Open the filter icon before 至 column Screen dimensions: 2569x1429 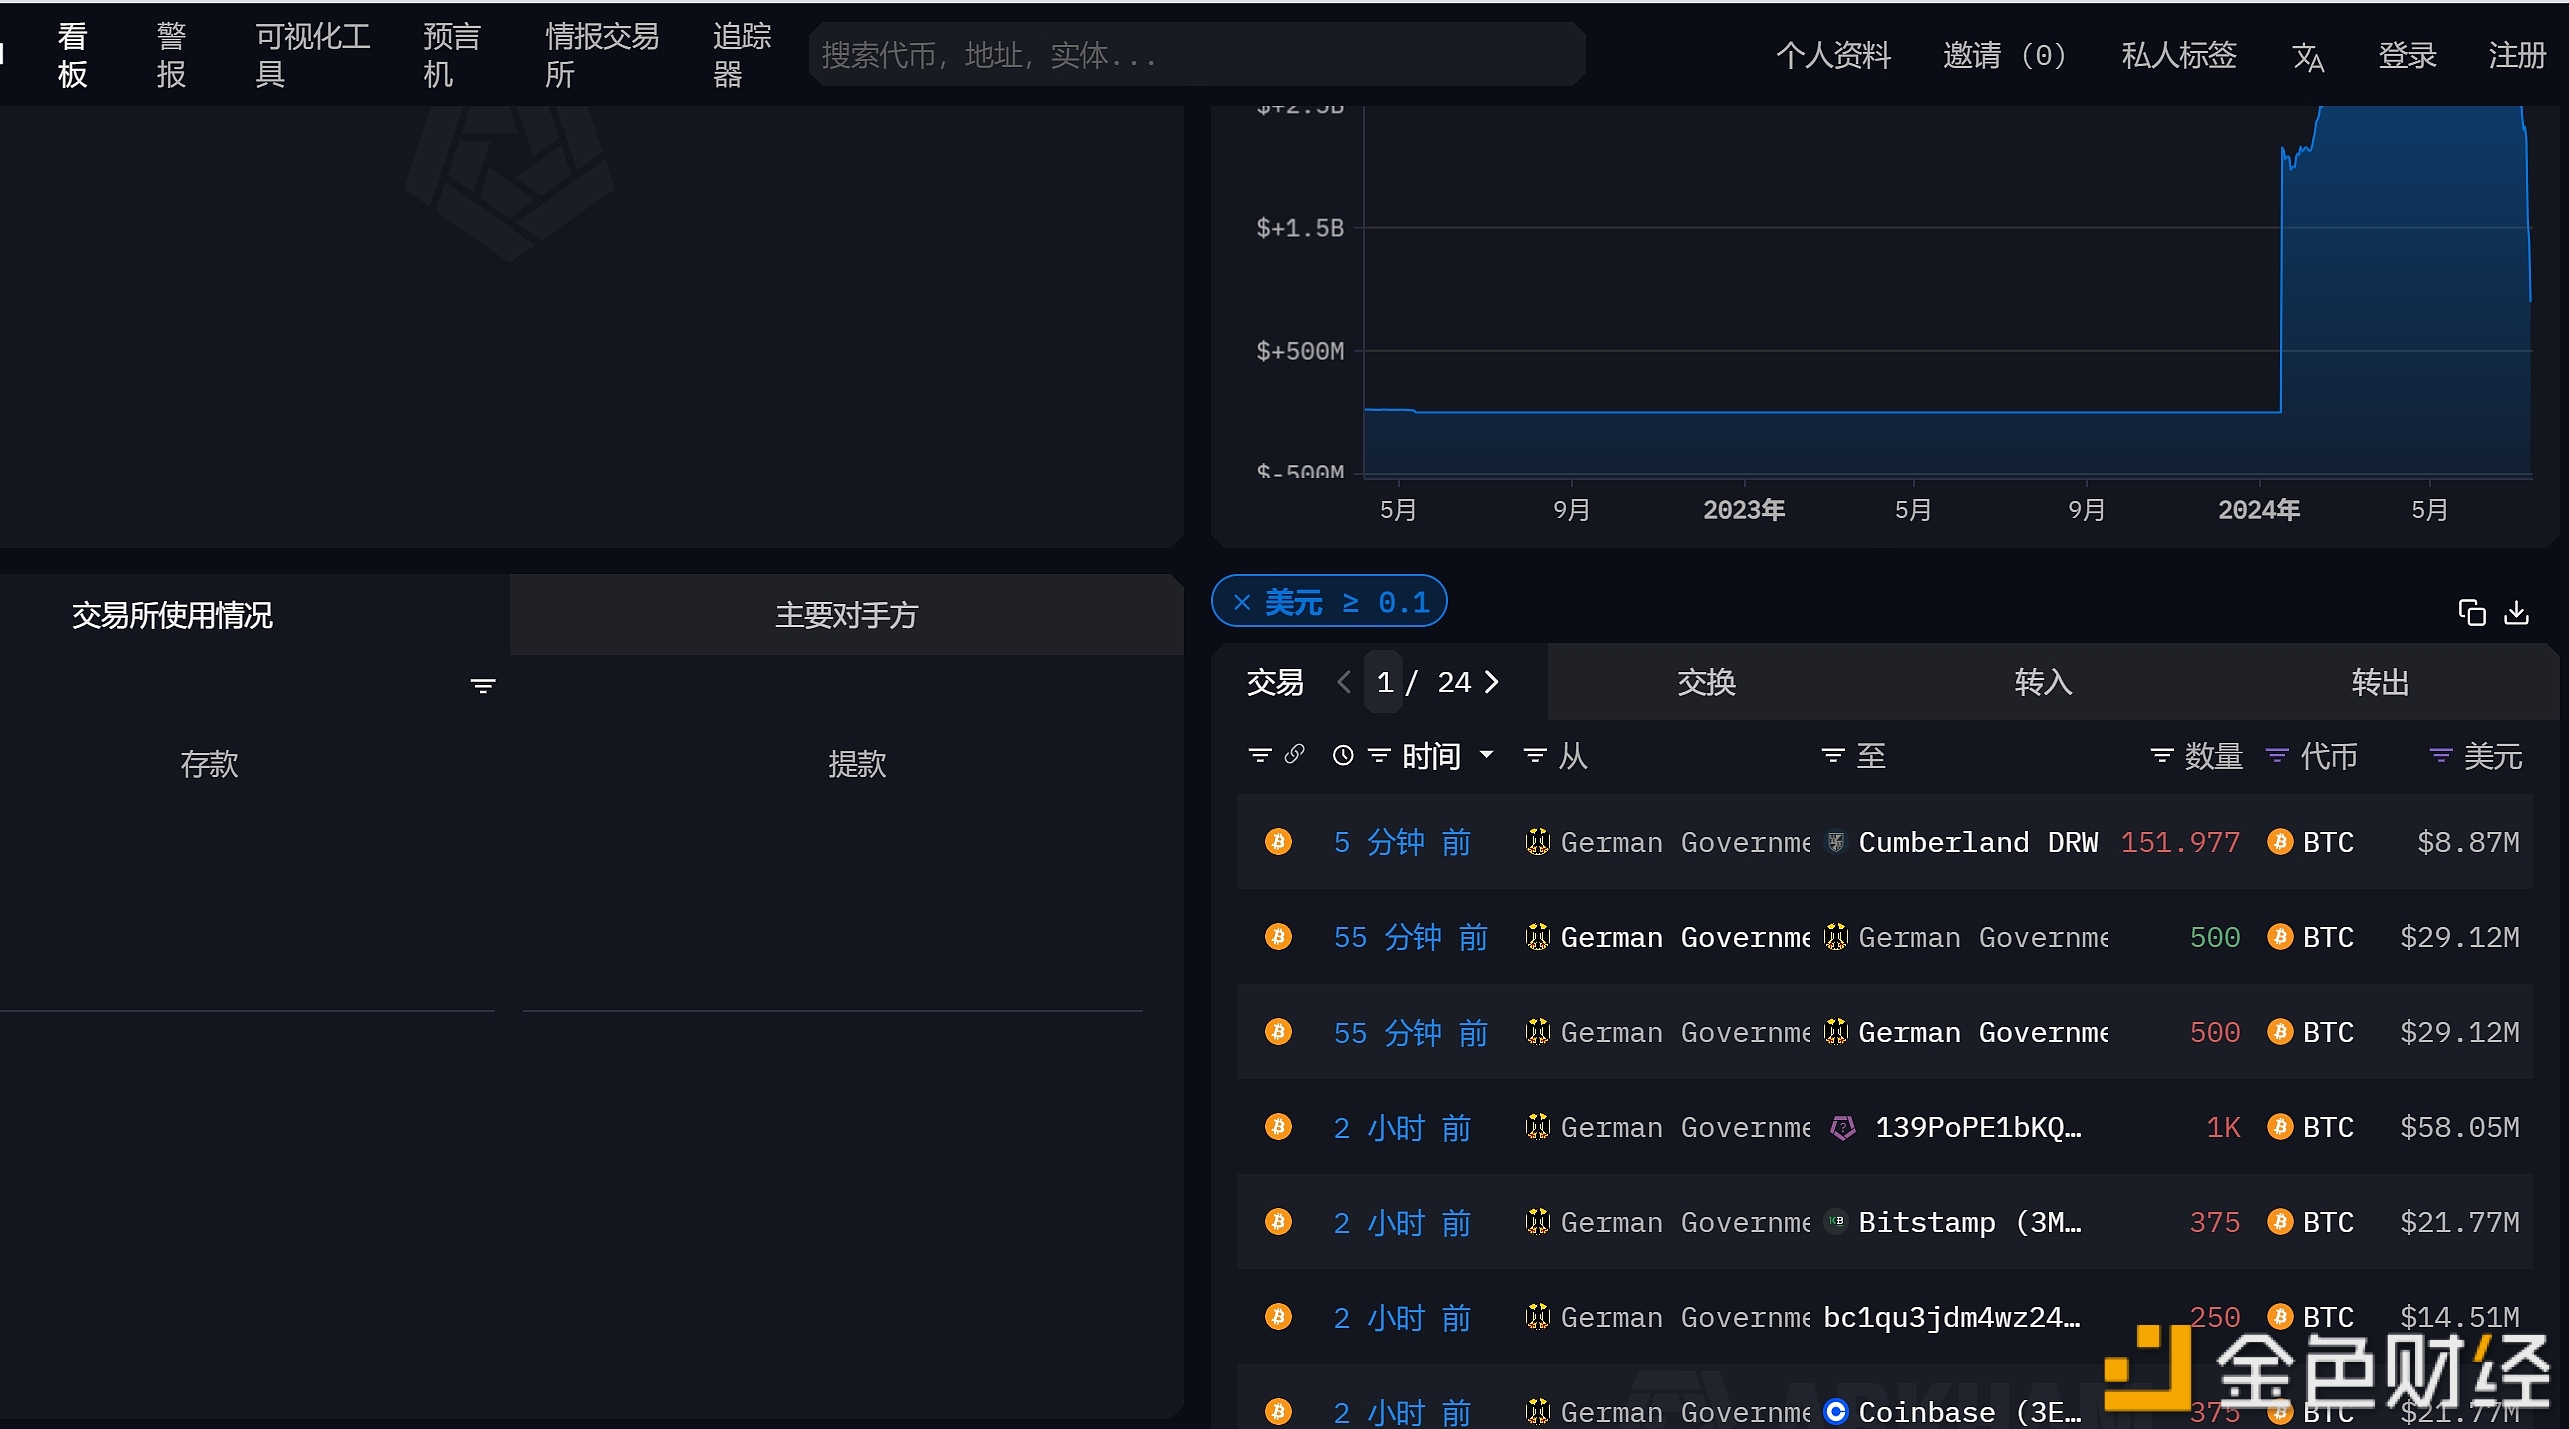(x=1832, y=756)
